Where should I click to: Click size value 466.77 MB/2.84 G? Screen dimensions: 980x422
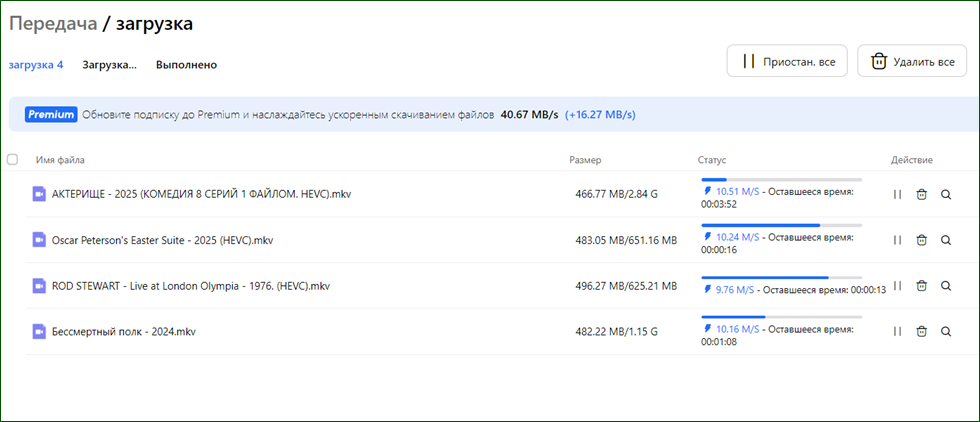coord(616,194)
